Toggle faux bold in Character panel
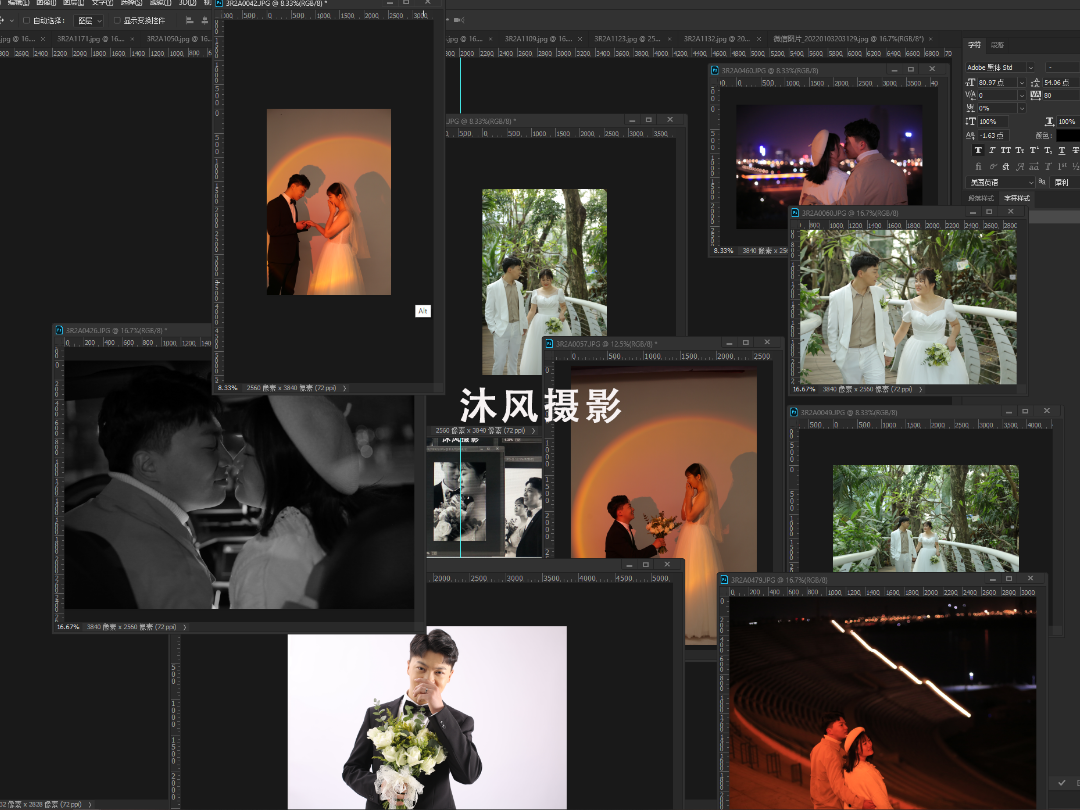Image resolution: width=1080 pixels, height=810 pixels. click(x=978, y=150)
